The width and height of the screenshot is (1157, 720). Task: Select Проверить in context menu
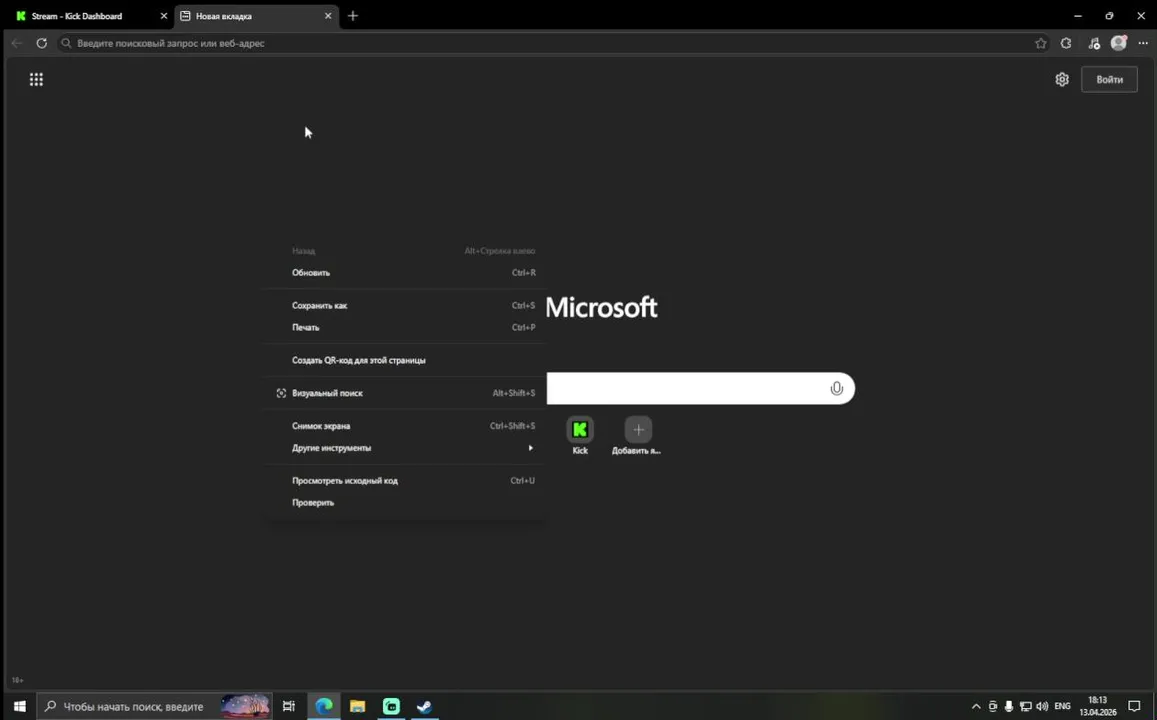pyautogui.click(x=405, y=503)
